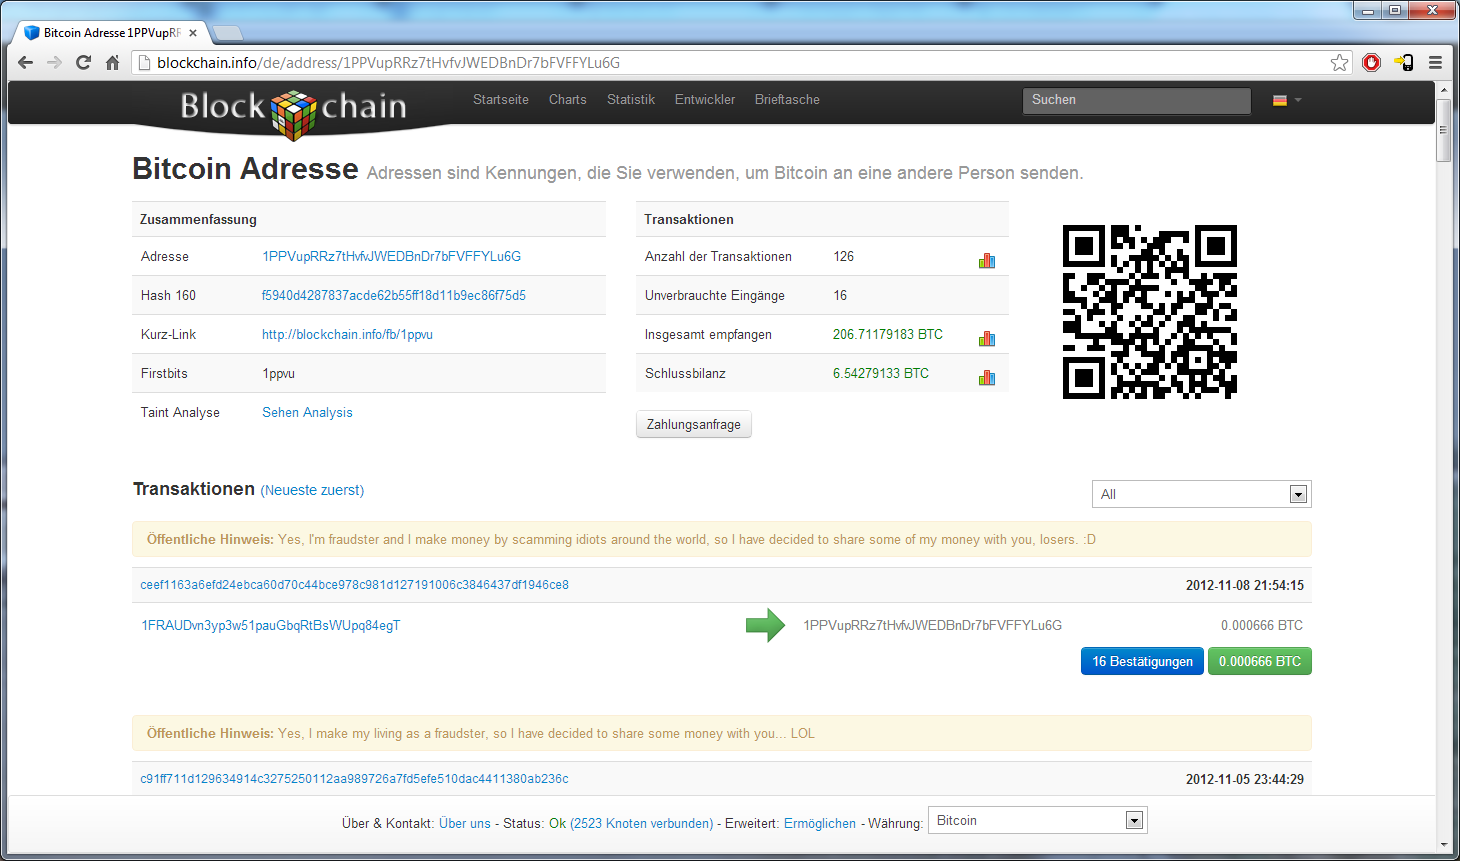Image resolution: width=1460 pixels, height=861 pixels.
Task: Open the Kurz-Link blockchain.info/fb/1ppvu
Action: (x=347, y=334)
